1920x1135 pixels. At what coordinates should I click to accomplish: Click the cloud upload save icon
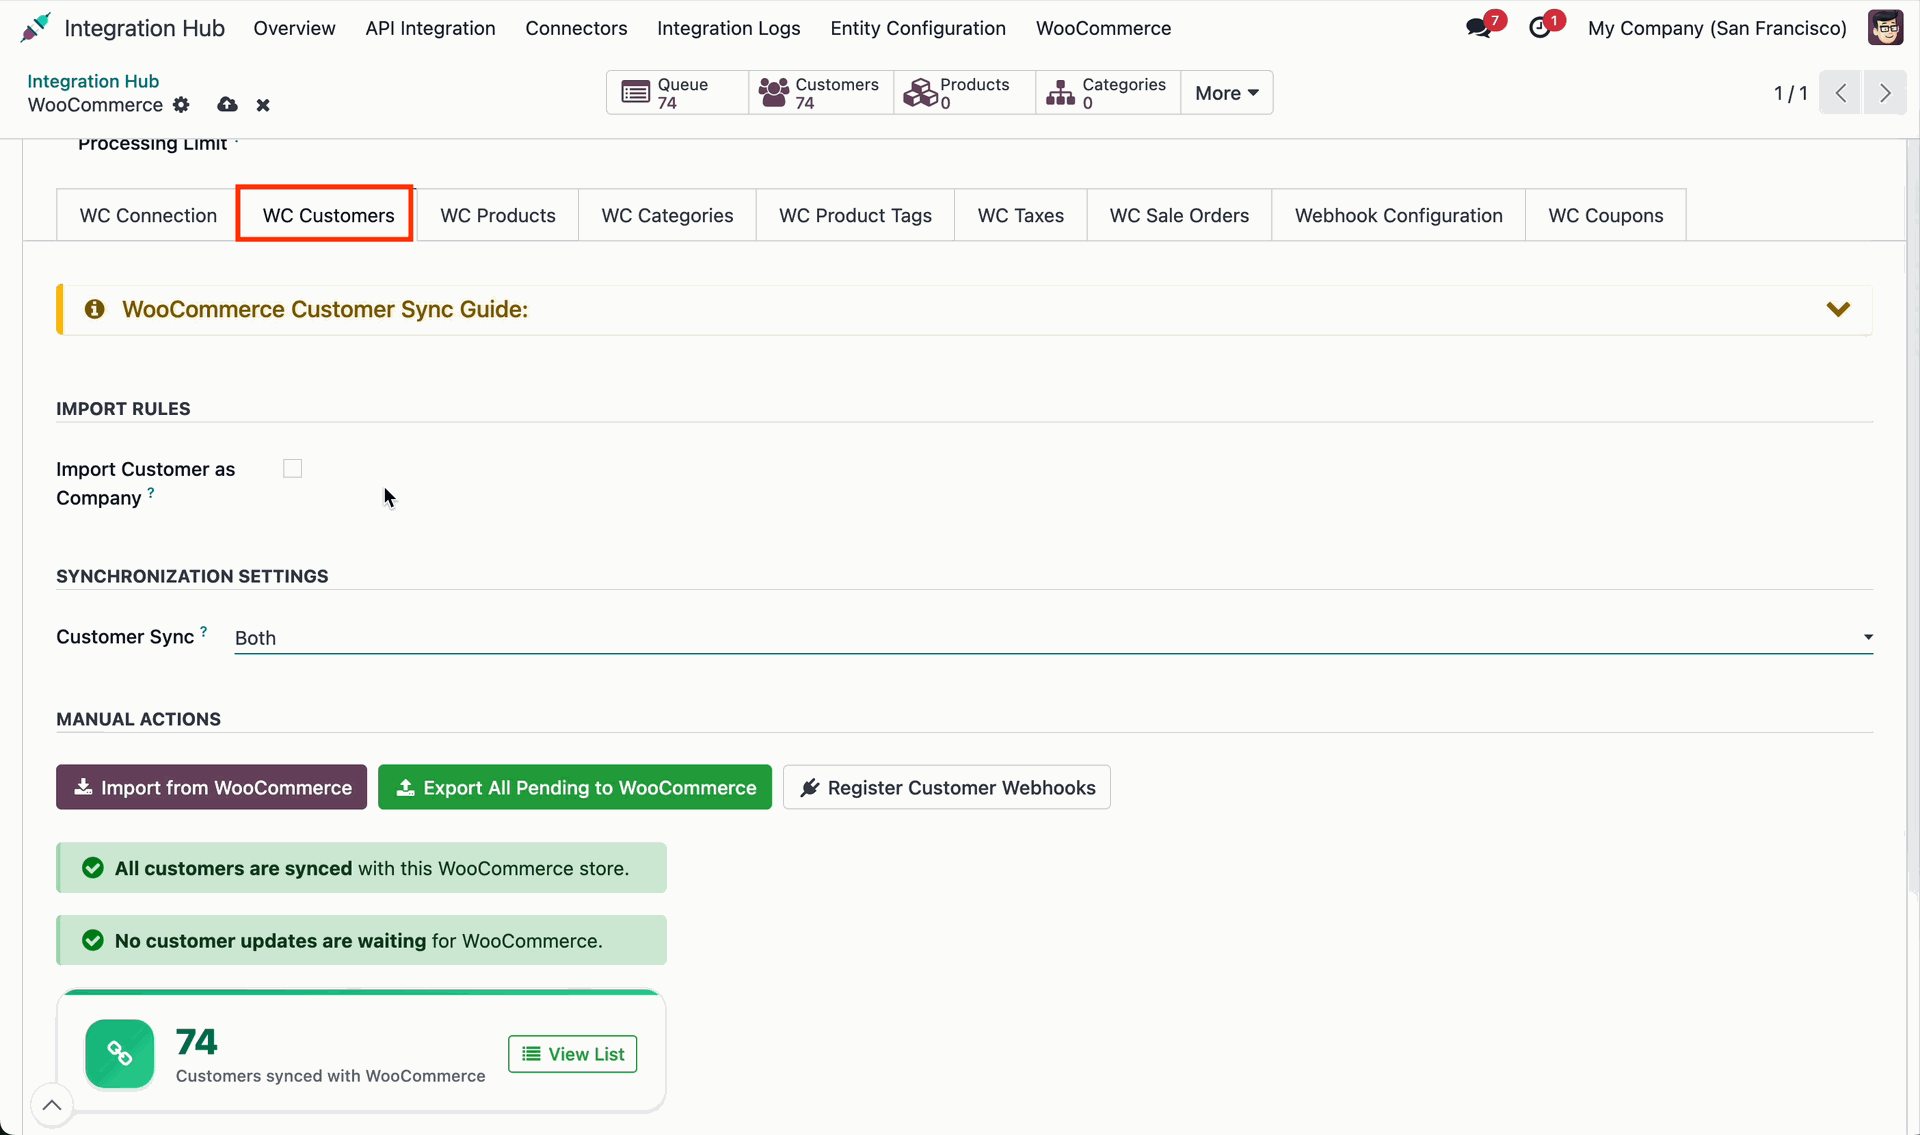click(x=228, y=105)
